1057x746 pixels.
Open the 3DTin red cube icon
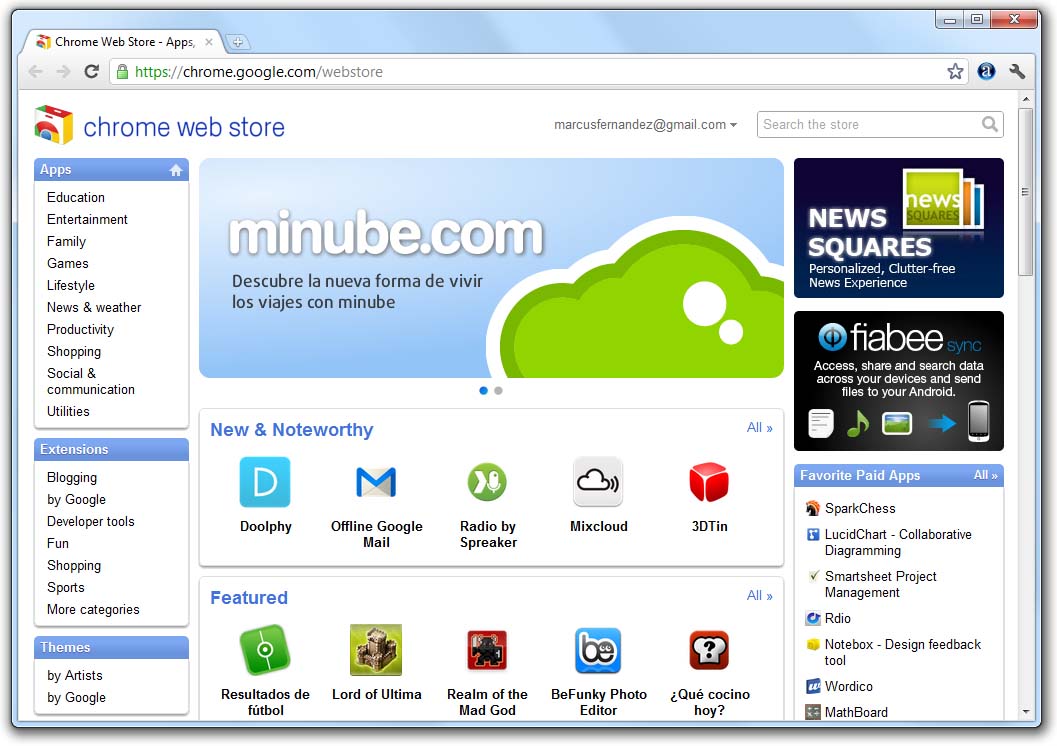click(709, 482)
